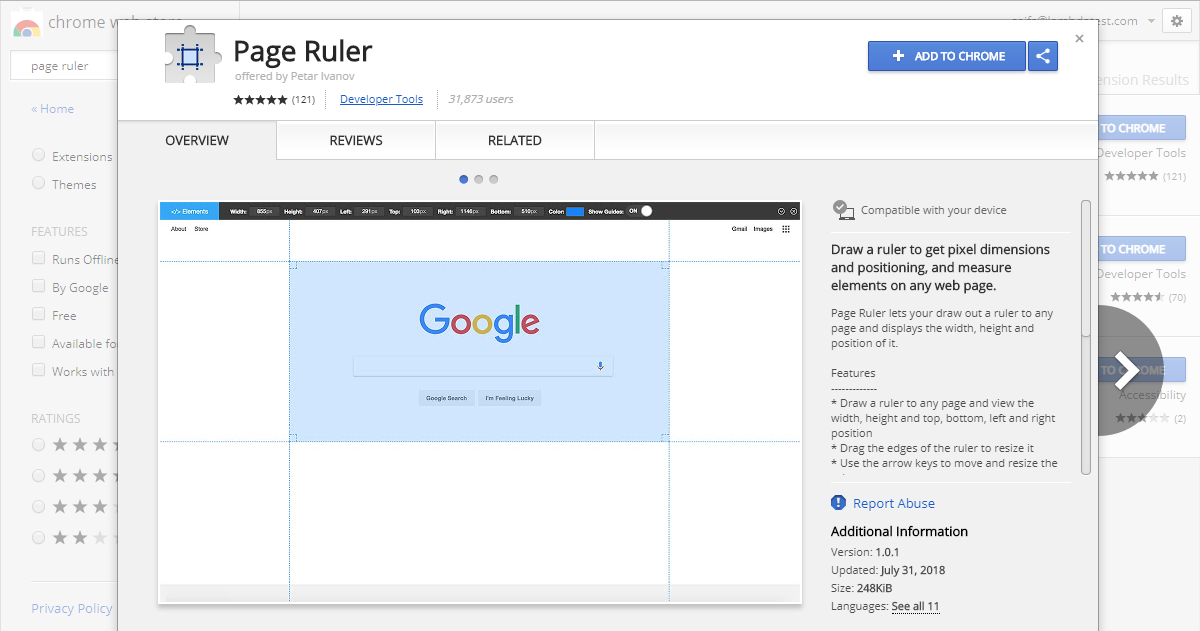Check the Available for feature checkbox
The width and height of the screenshot is (1200, 631).
coord(38,343)
